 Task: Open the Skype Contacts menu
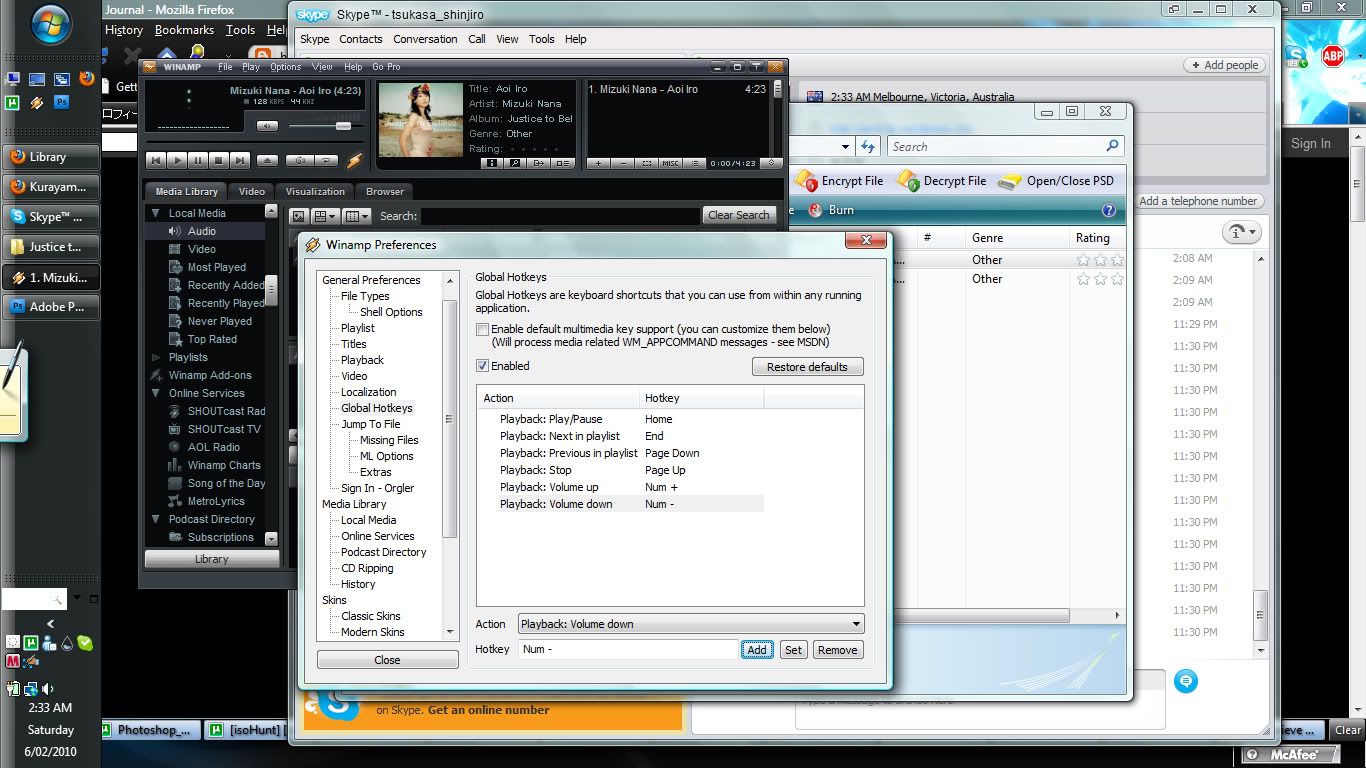(361, 39)
